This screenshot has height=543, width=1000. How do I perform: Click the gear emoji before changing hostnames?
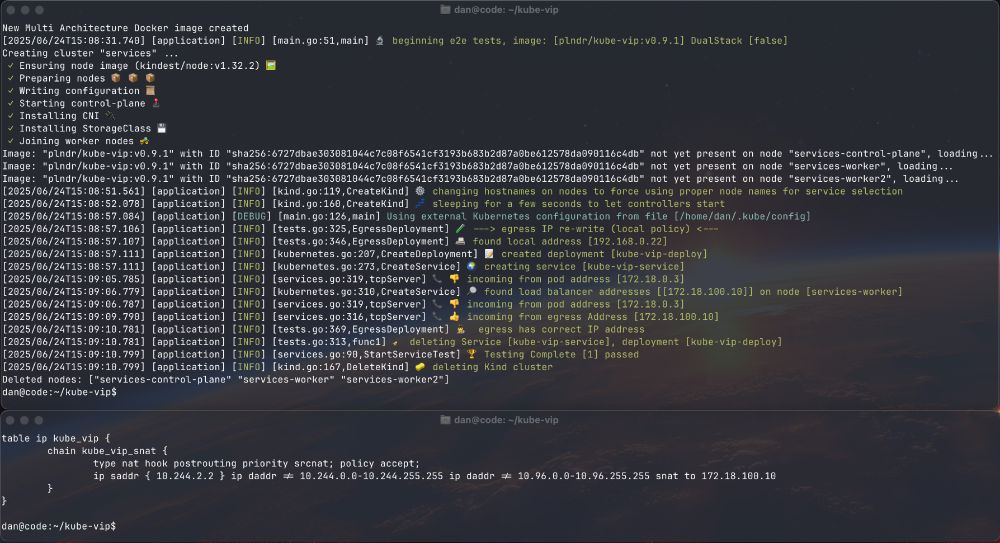point(420,191)
